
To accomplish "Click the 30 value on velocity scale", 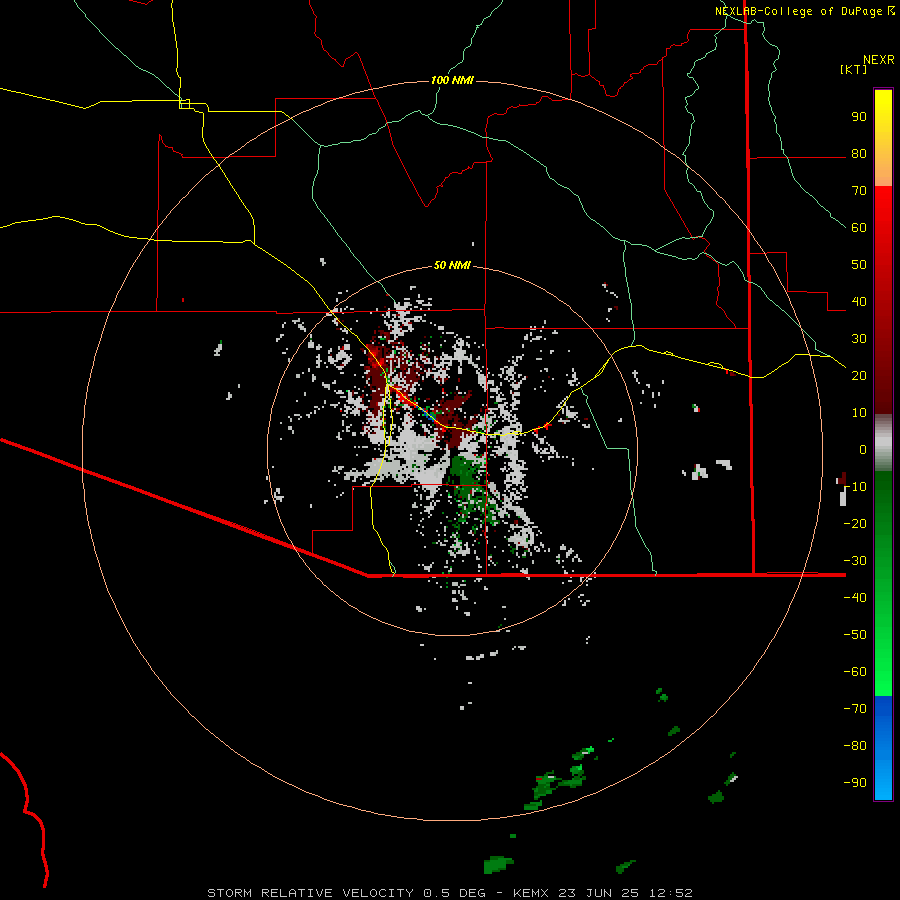I will (859, 339).
